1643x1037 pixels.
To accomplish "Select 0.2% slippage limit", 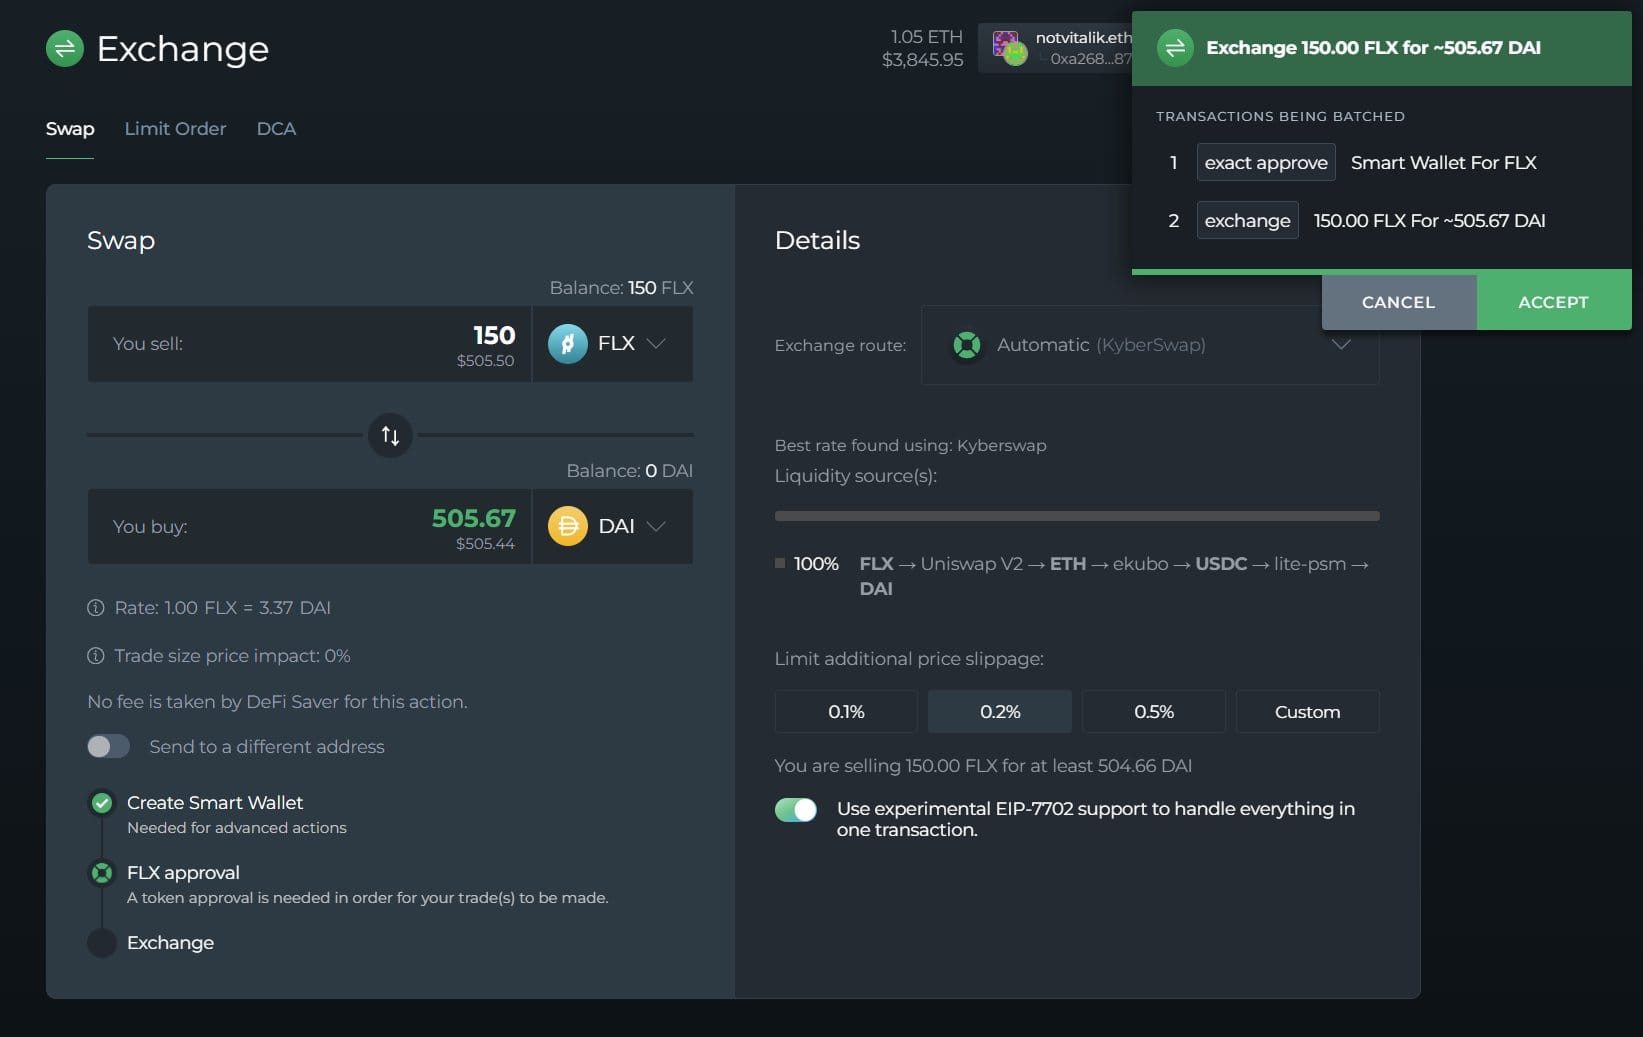I will coord(1000,712).
